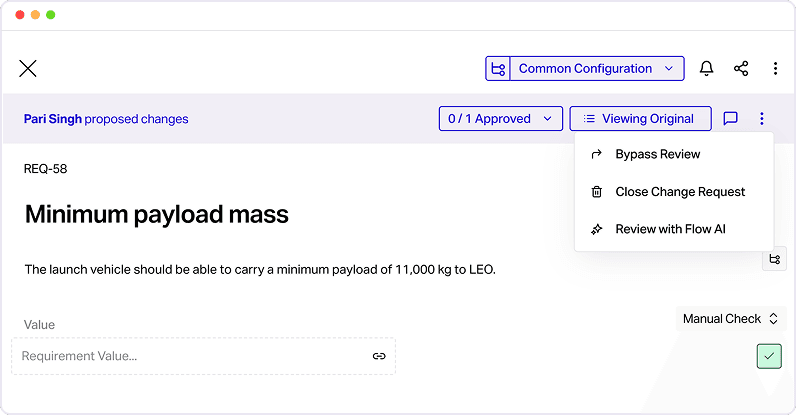Click the REQ-58 identifier text
Screen dimensions: 796x415
coord(46,169)
